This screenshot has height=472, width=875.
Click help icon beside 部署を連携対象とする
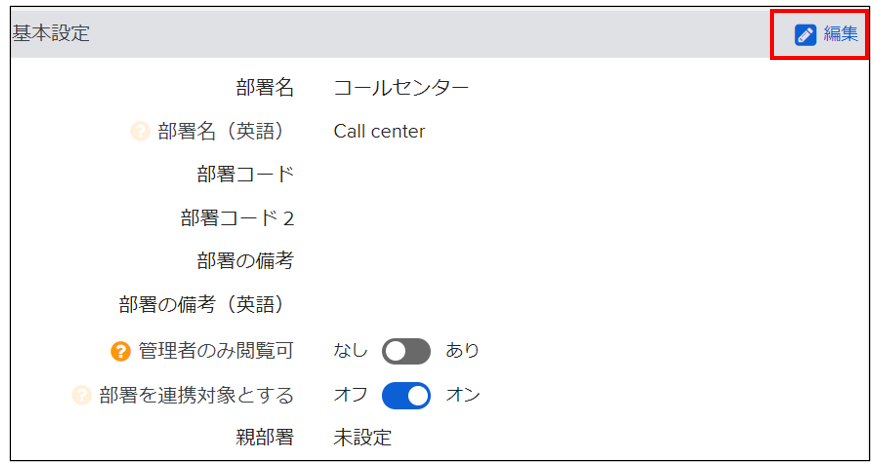click(x=81, y=396)
